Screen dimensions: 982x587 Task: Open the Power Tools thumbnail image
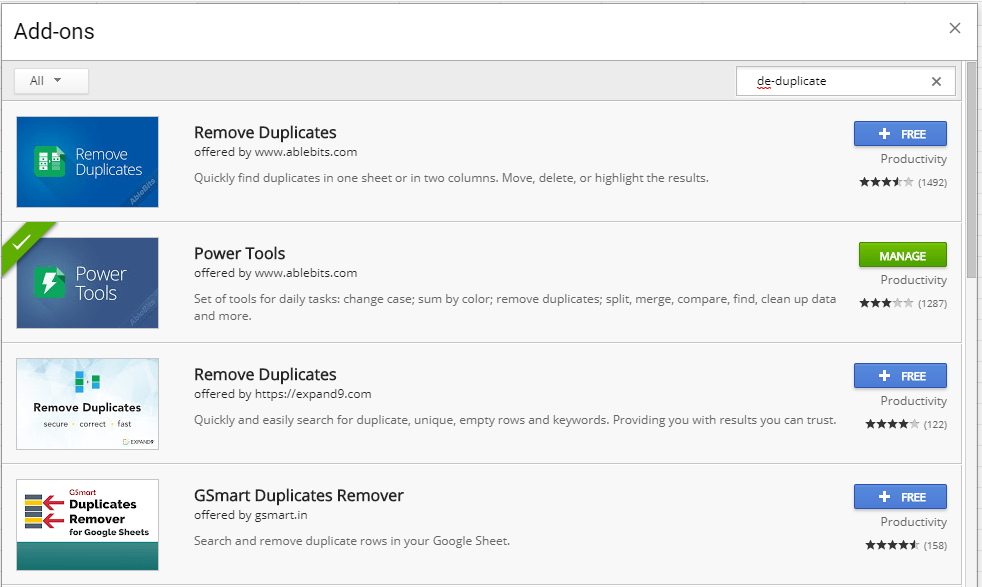[x=88, y=283]
